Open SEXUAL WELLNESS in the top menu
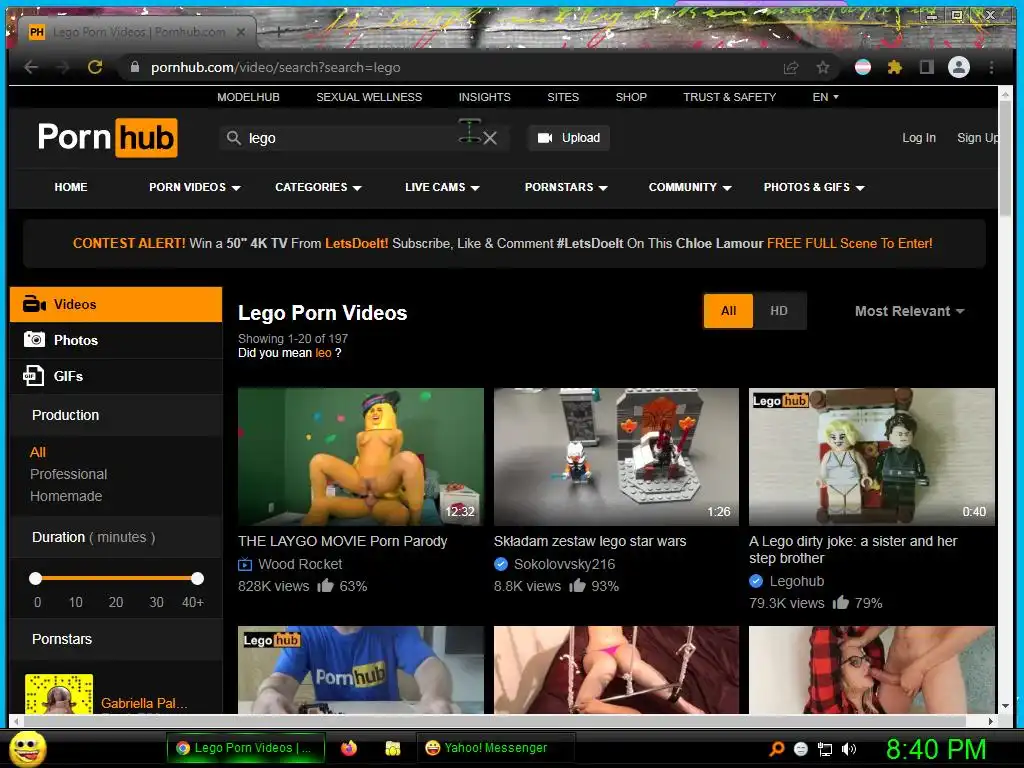Viewport: 1024px width, 768px height. pyautogui.click(x=369, y=97)
